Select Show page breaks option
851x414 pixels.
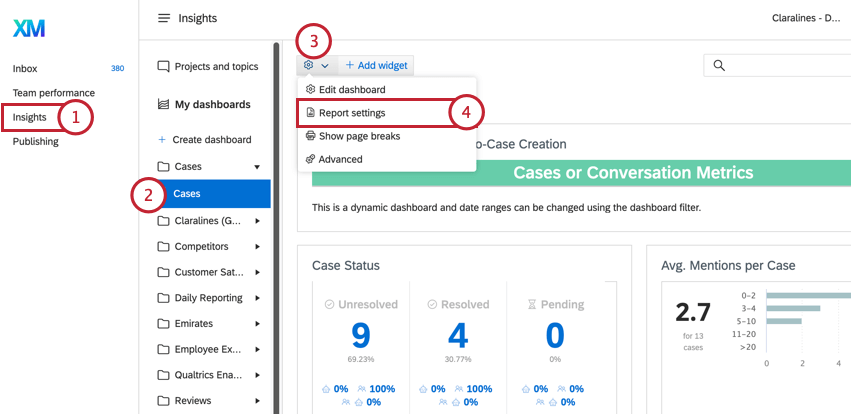[387, 136]
